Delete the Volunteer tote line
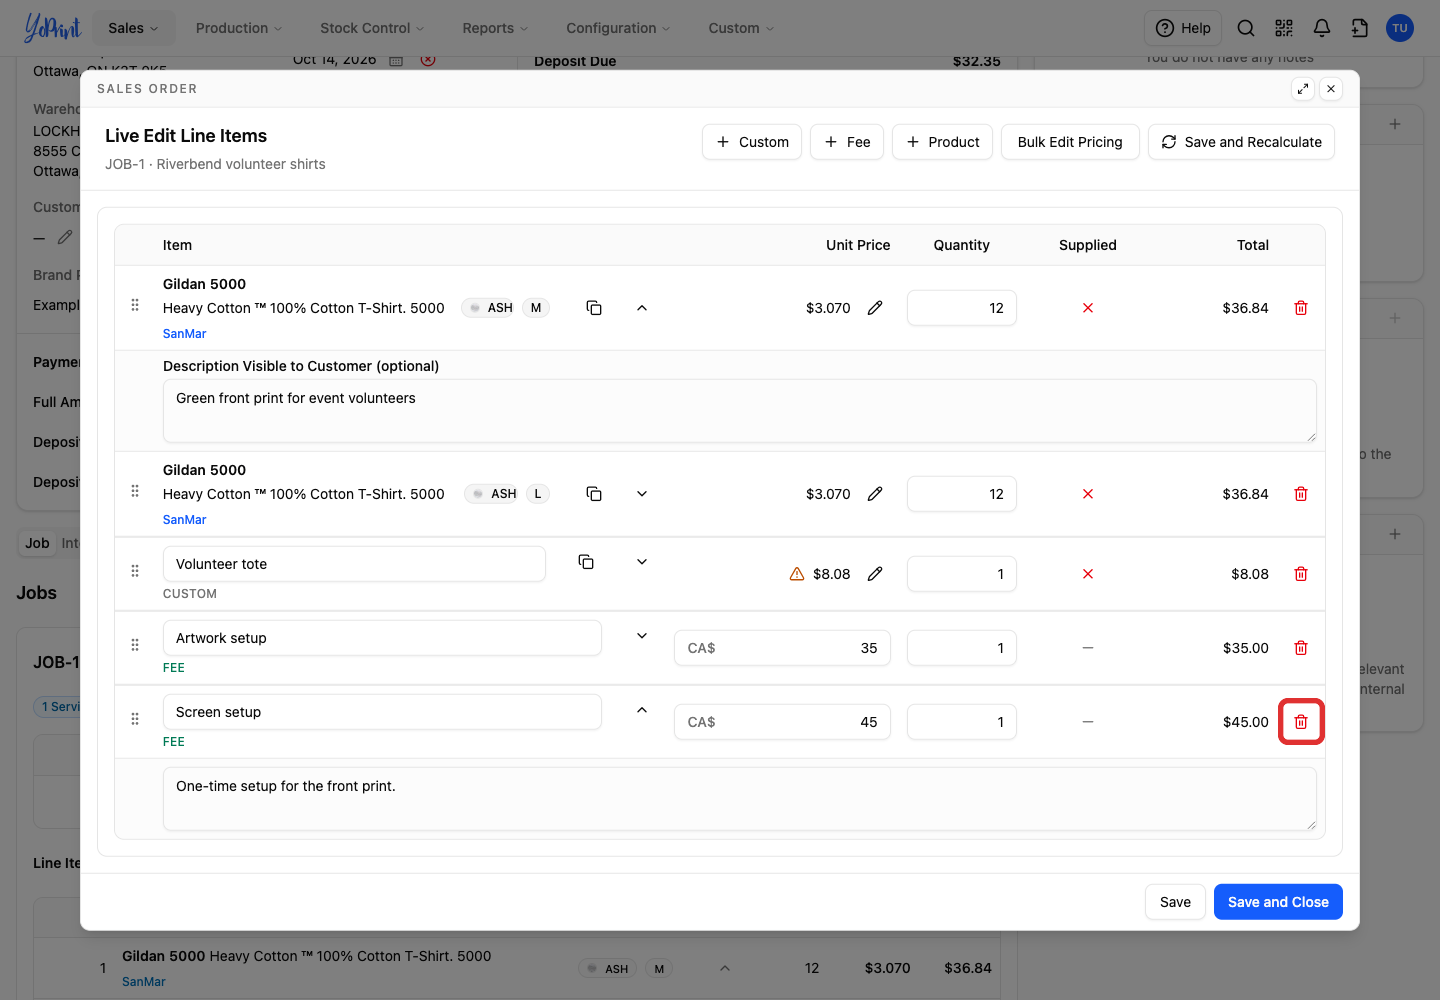The height and width of the screenshot is (1000, 1440). coord(1301,574)
